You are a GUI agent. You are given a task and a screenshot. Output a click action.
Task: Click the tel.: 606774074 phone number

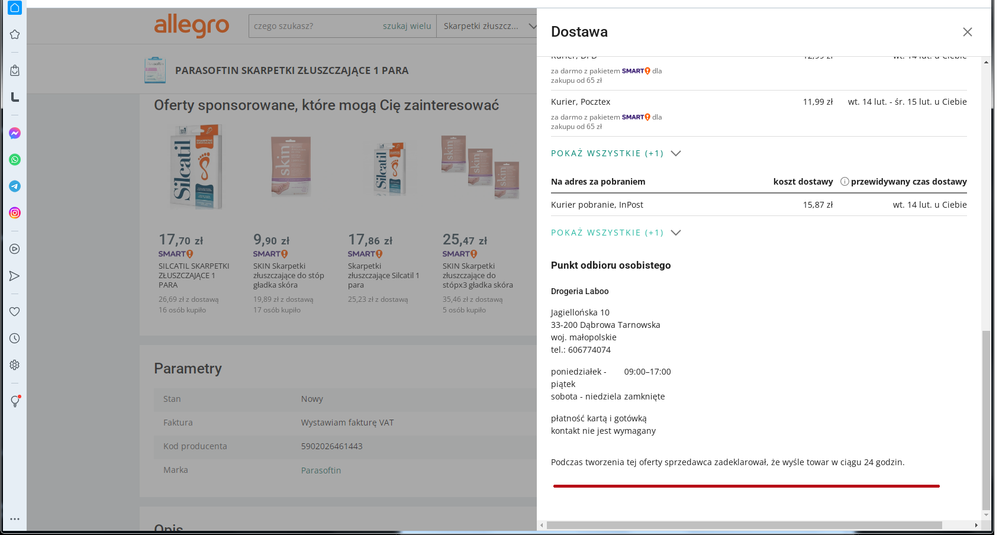click(581, 350)
